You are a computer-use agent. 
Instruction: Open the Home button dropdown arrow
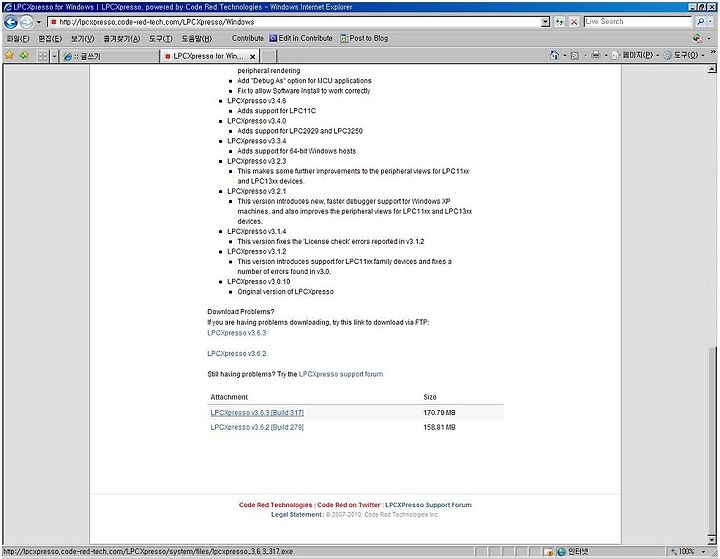coord(565,56)
